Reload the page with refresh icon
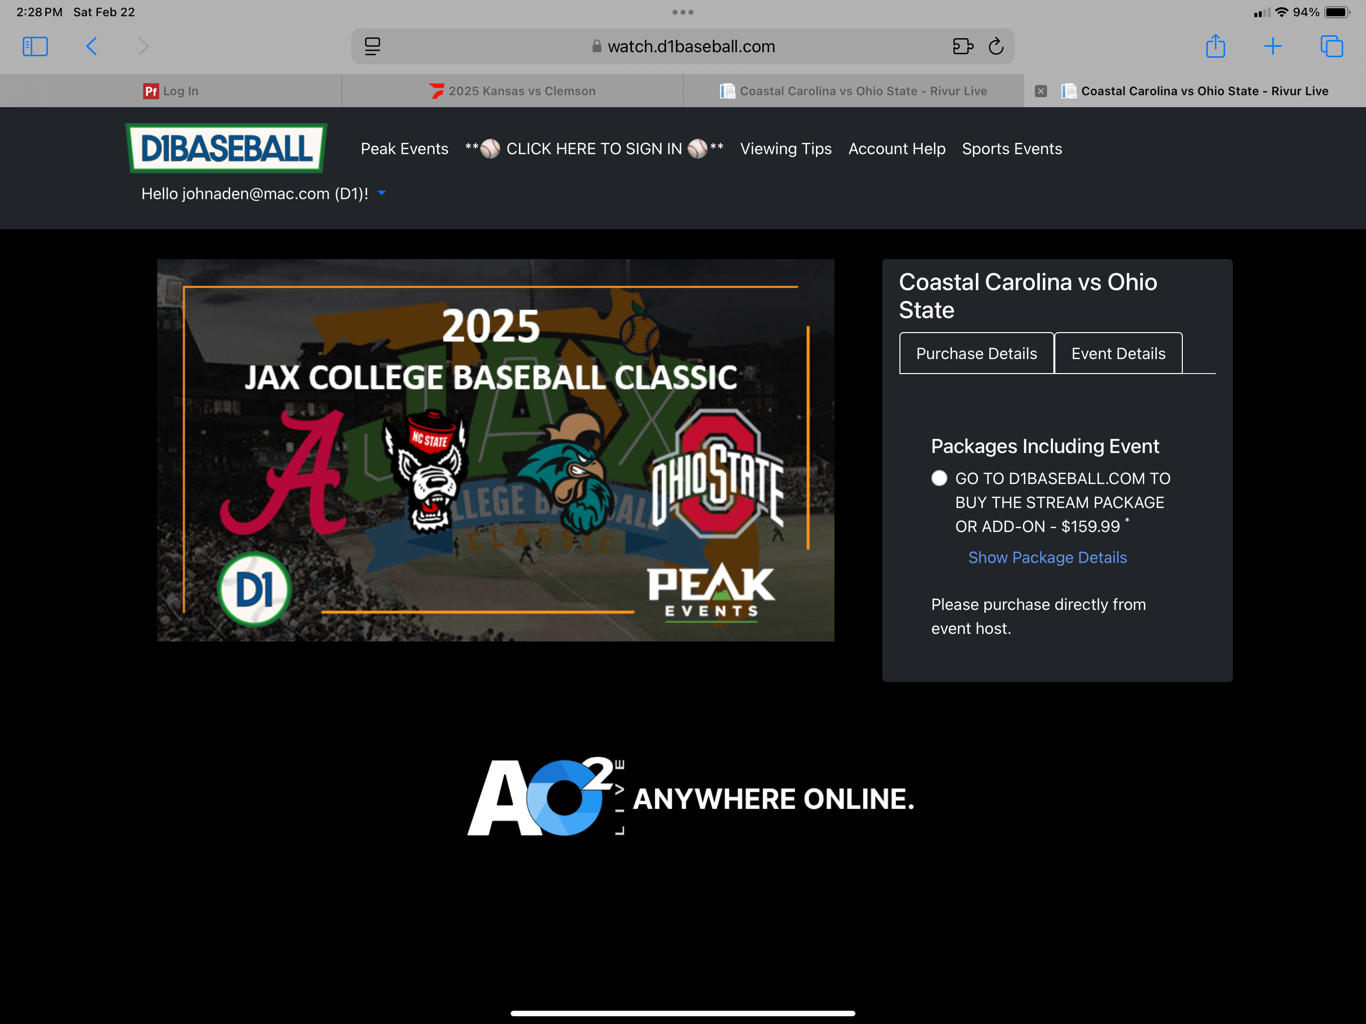 (x=996, y=46)
